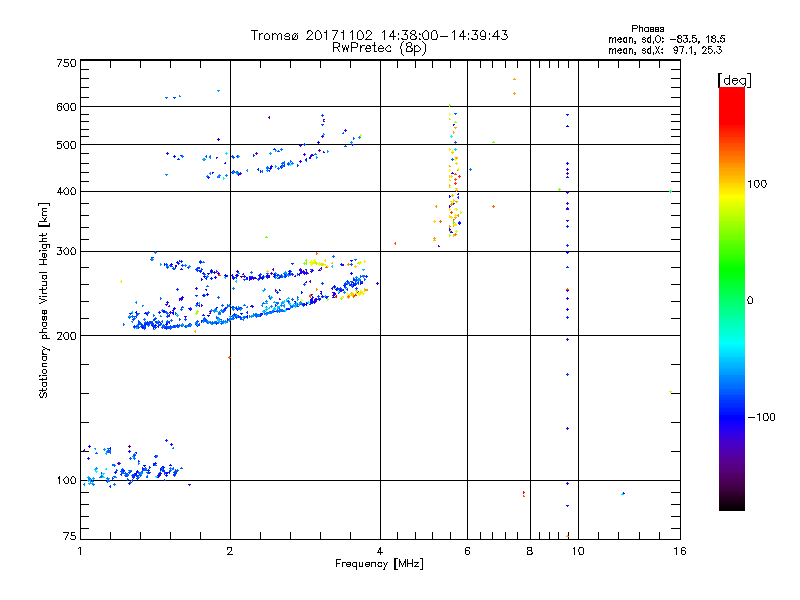Viewport: 800px width, 600px height.
Task: Click the 'RwPretec (8p)' subtitle
Action: click(379, 48)
